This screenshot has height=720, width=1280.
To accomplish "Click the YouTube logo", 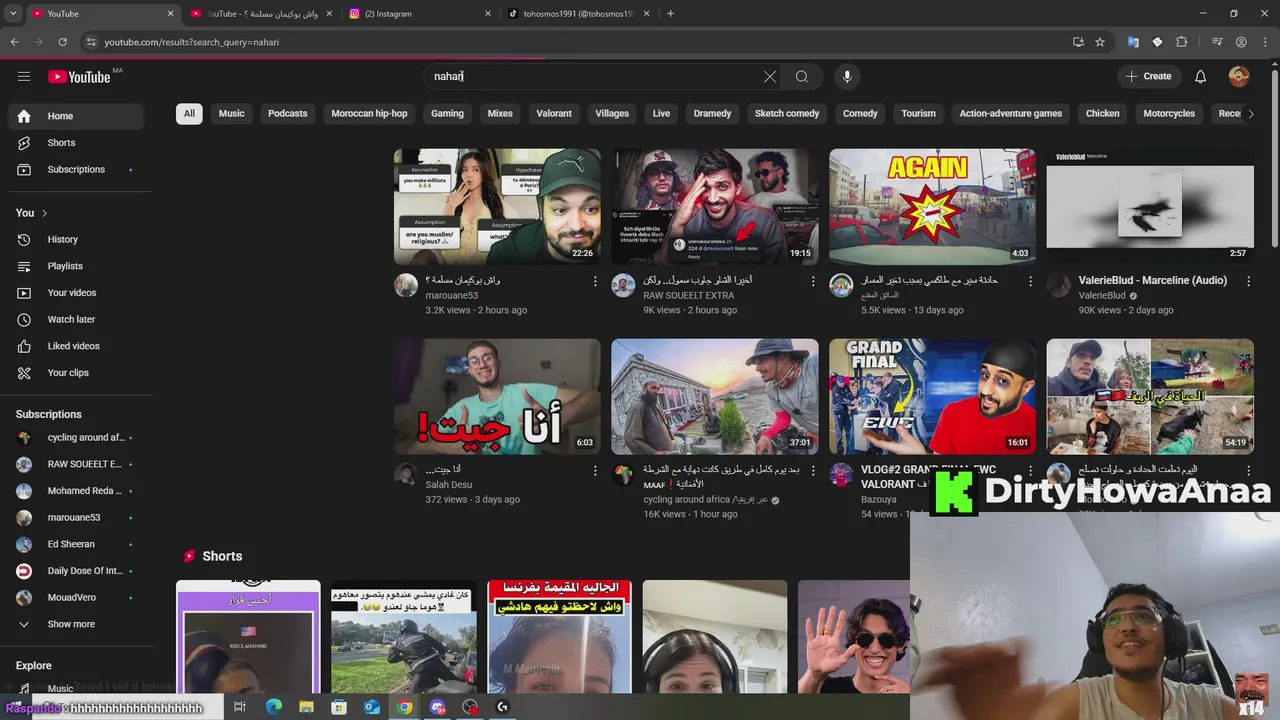I will (x=79, y=77).
